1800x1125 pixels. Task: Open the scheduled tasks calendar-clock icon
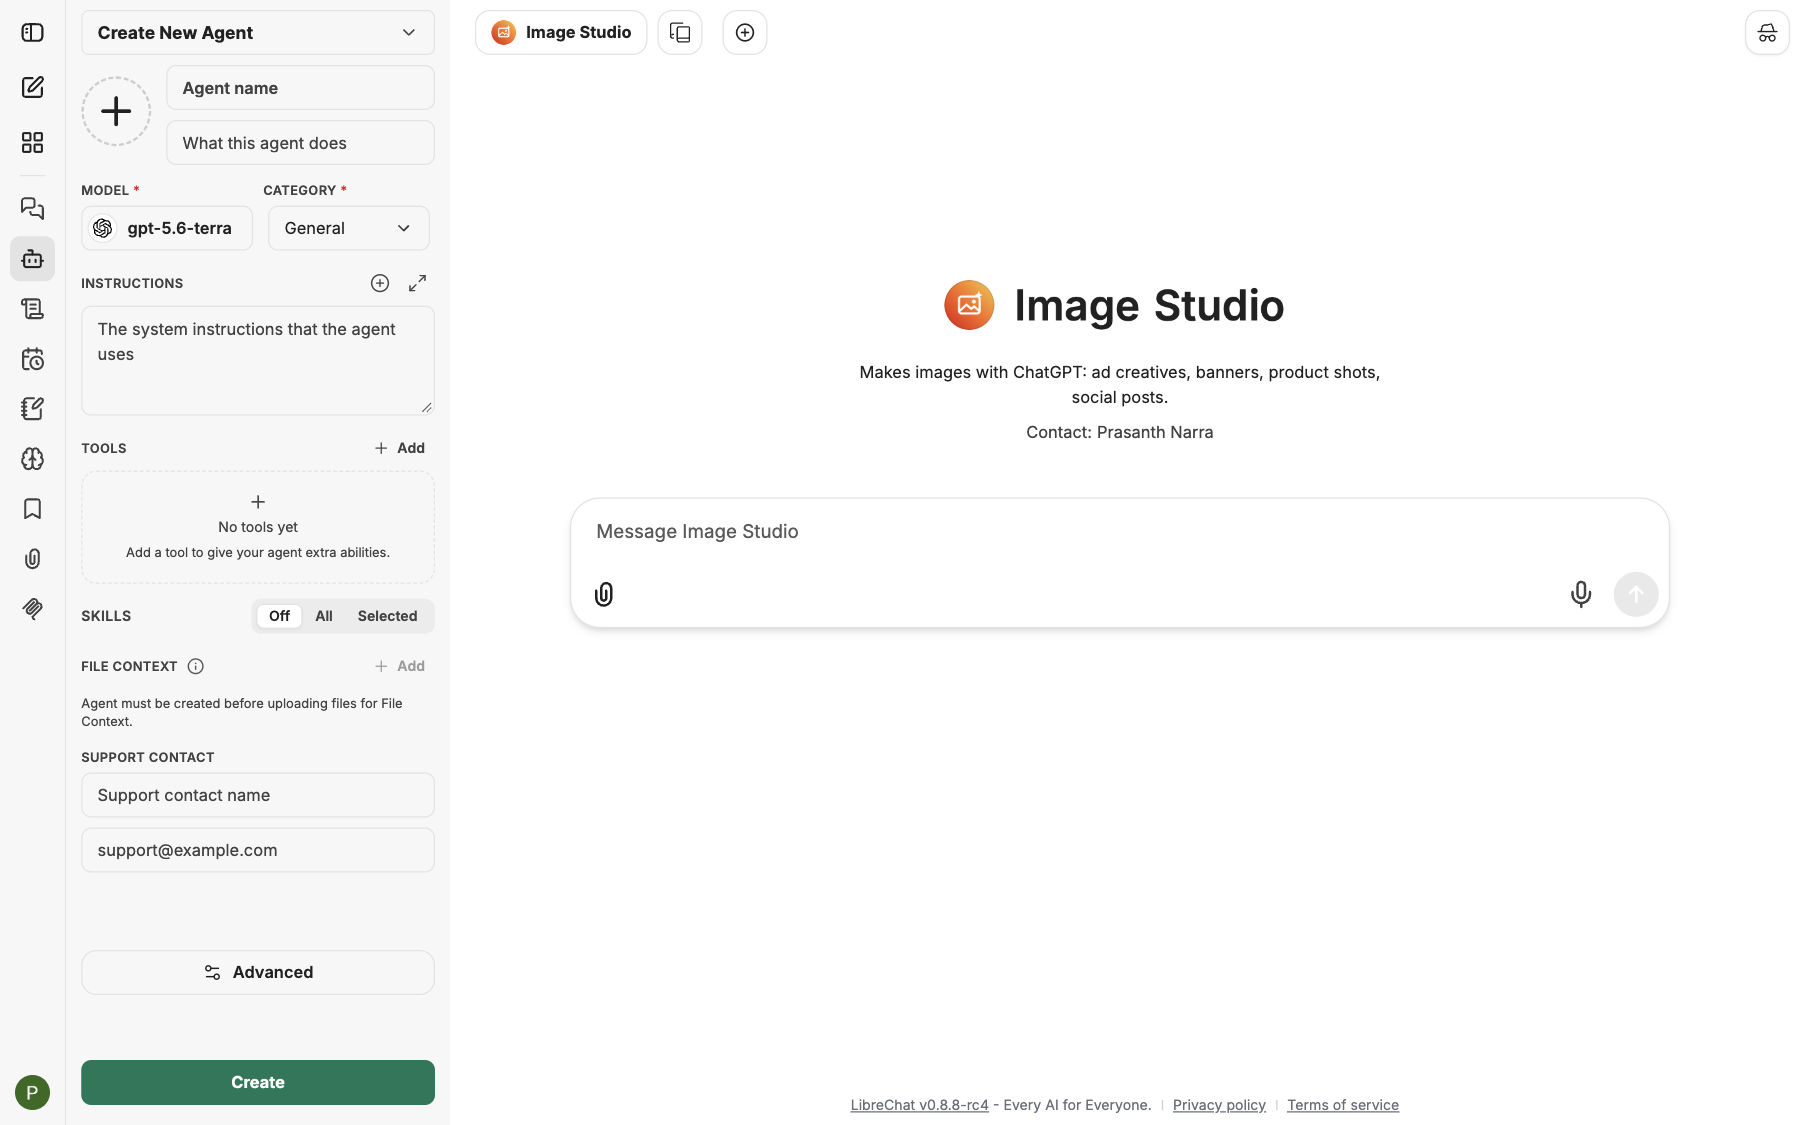(x=32, y=358)
